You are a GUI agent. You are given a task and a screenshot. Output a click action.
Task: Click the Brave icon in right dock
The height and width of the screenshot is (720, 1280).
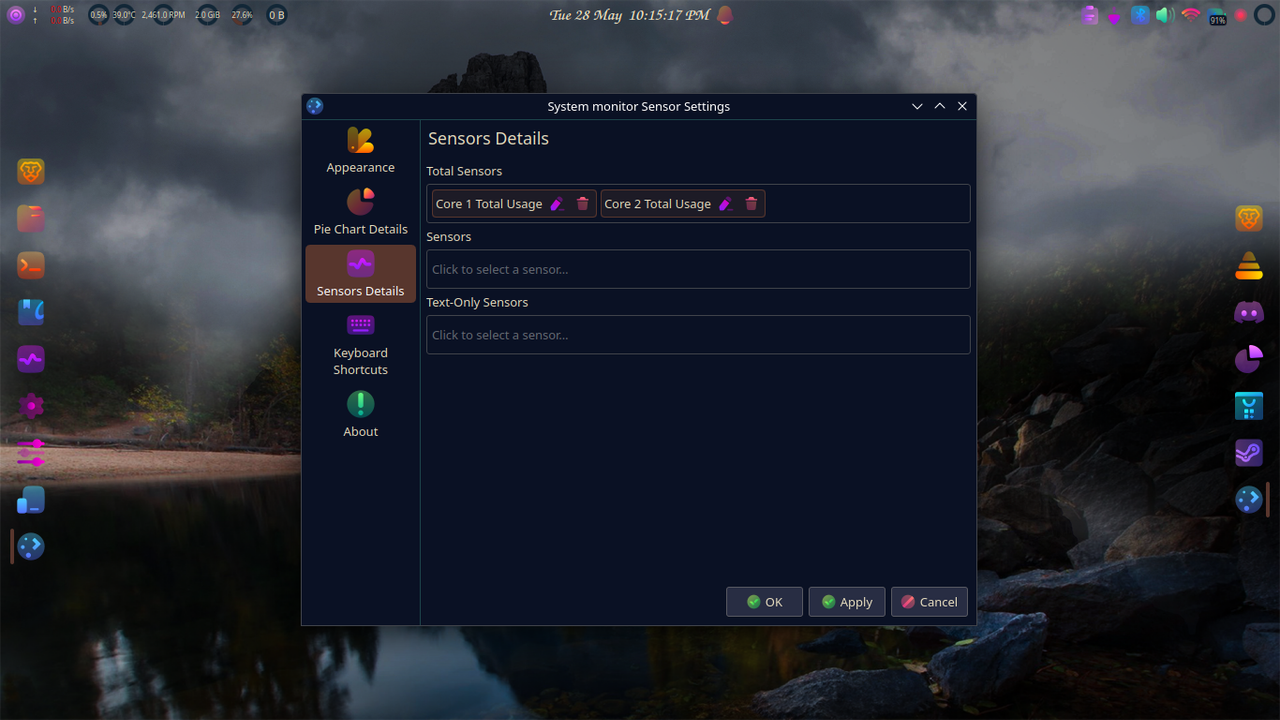tap(1249, 218)
